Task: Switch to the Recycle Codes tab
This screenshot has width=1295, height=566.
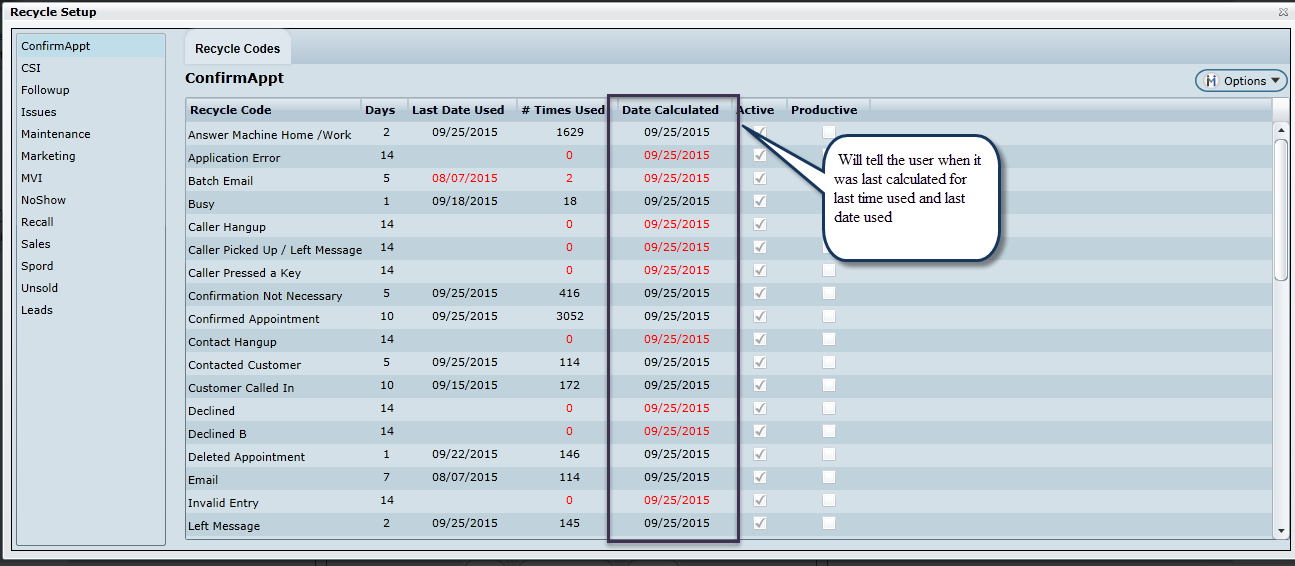Action: point(238,49)
